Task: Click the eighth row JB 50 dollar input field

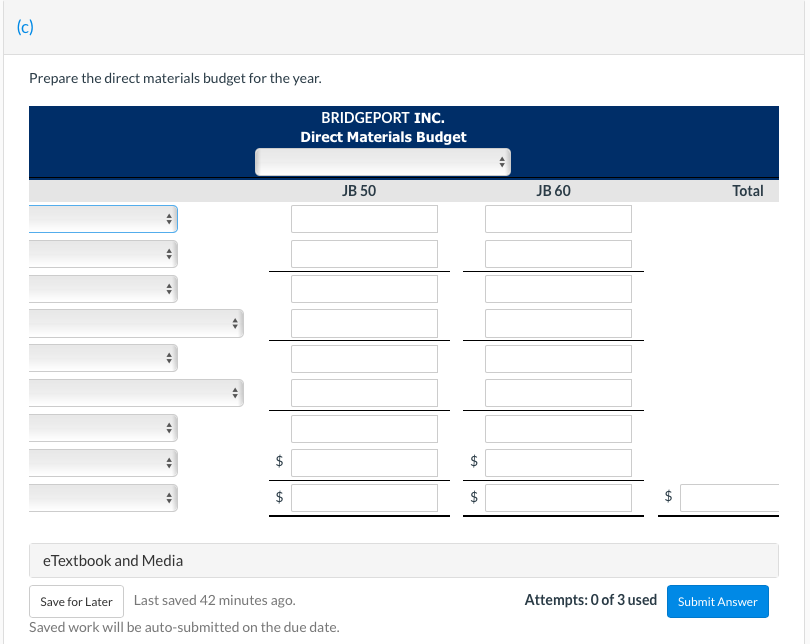Action: (364, 463)
